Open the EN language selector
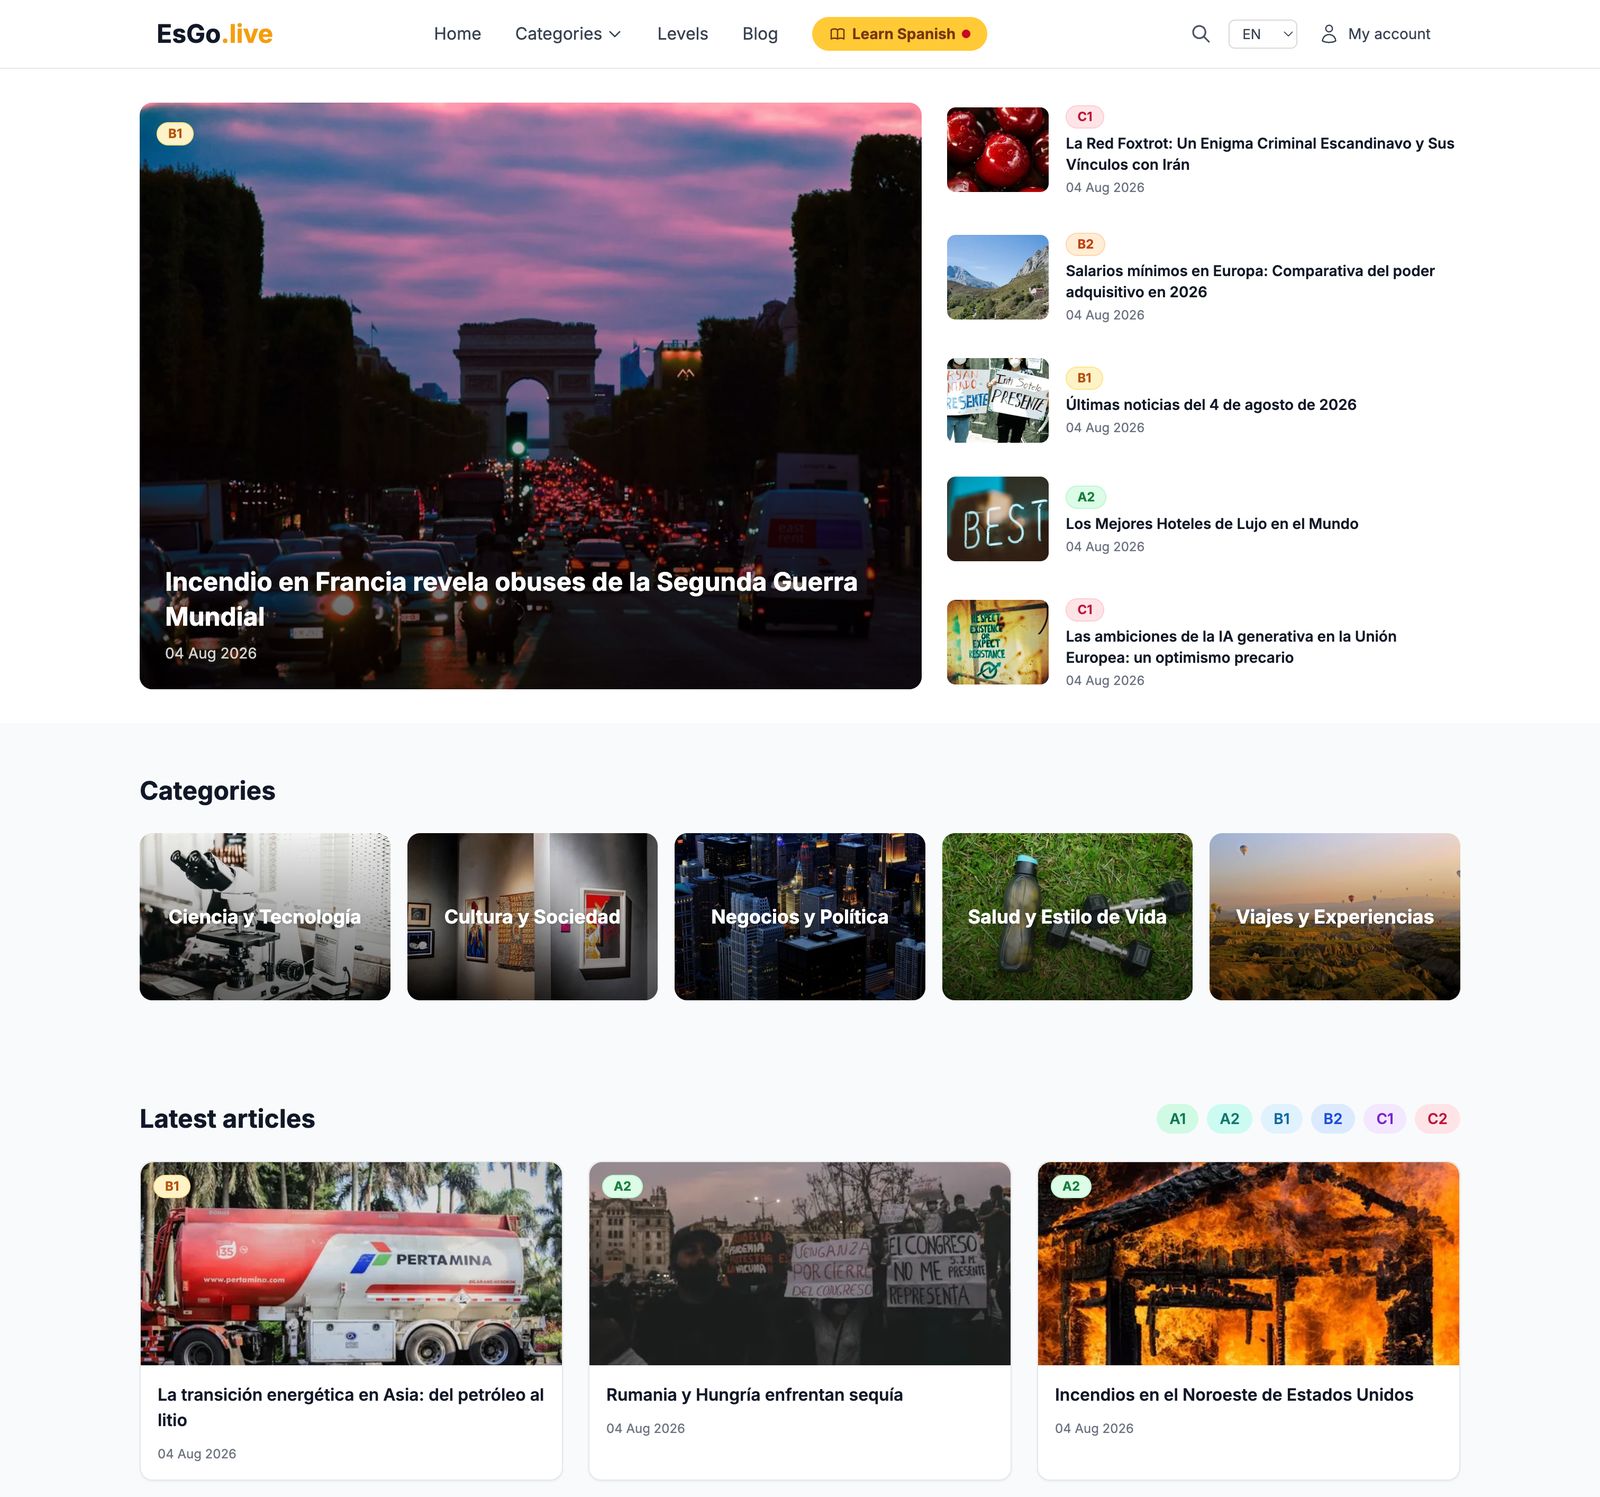This screenshot has height=1497, width=1600. [x=1262, y=34]
